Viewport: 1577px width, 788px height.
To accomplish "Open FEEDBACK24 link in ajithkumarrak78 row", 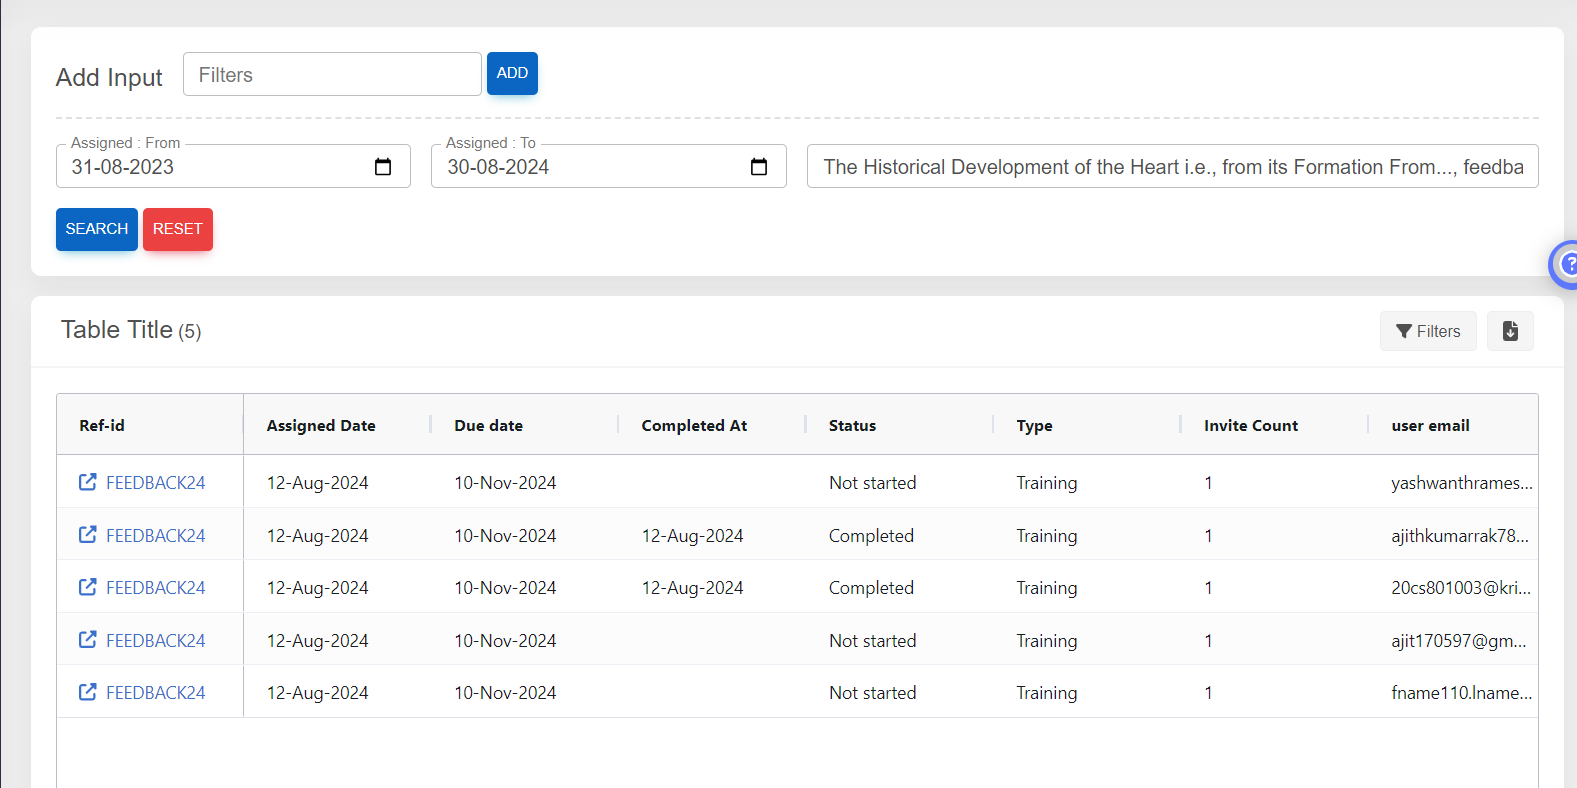I will (x=155, y=536).
